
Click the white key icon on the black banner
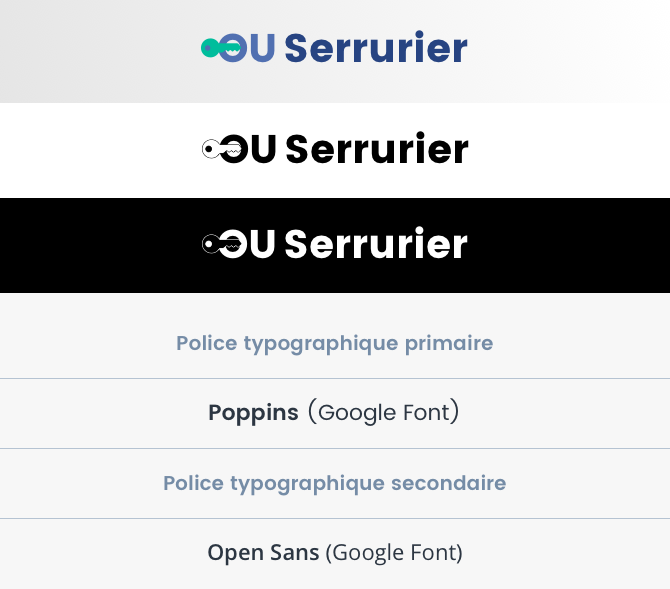coord(221,244)
